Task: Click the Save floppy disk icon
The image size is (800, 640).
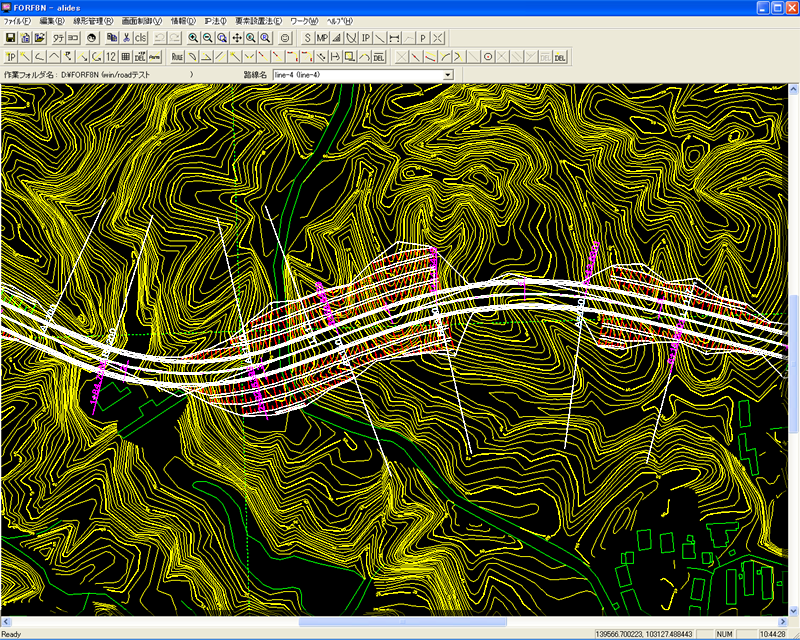Action: tap(10, 37)
